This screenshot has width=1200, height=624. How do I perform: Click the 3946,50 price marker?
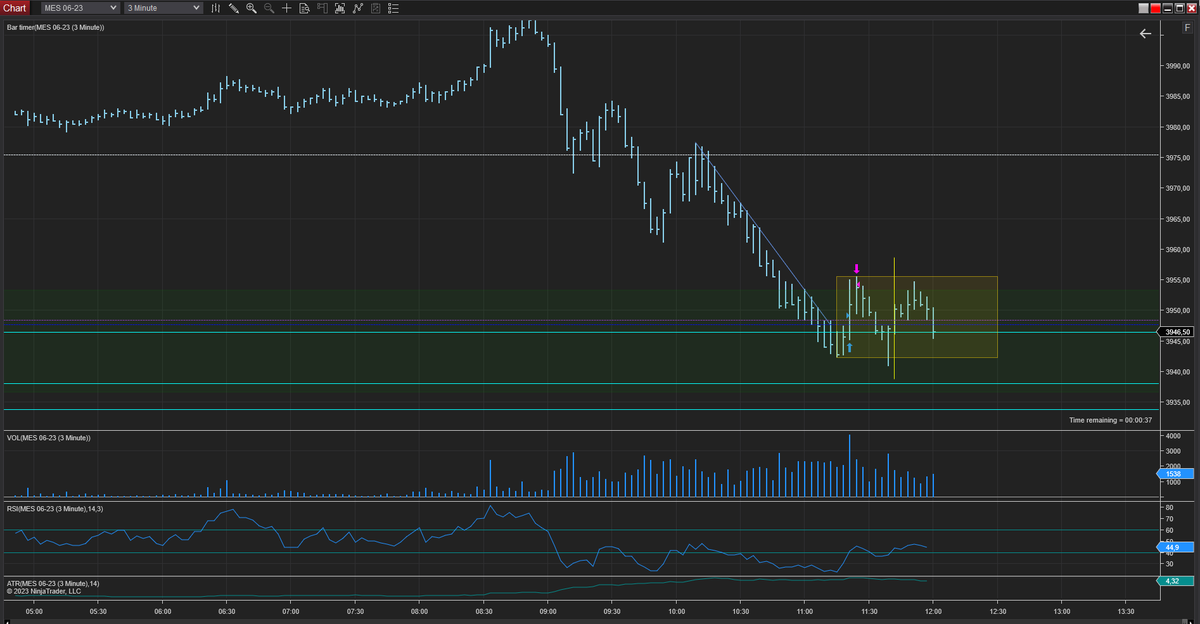click(1178, 331)
